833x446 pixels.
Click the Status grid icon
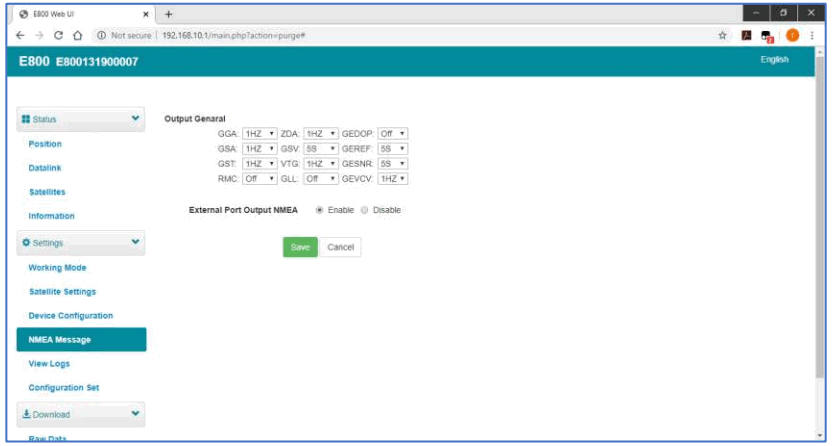click(26, 119)
